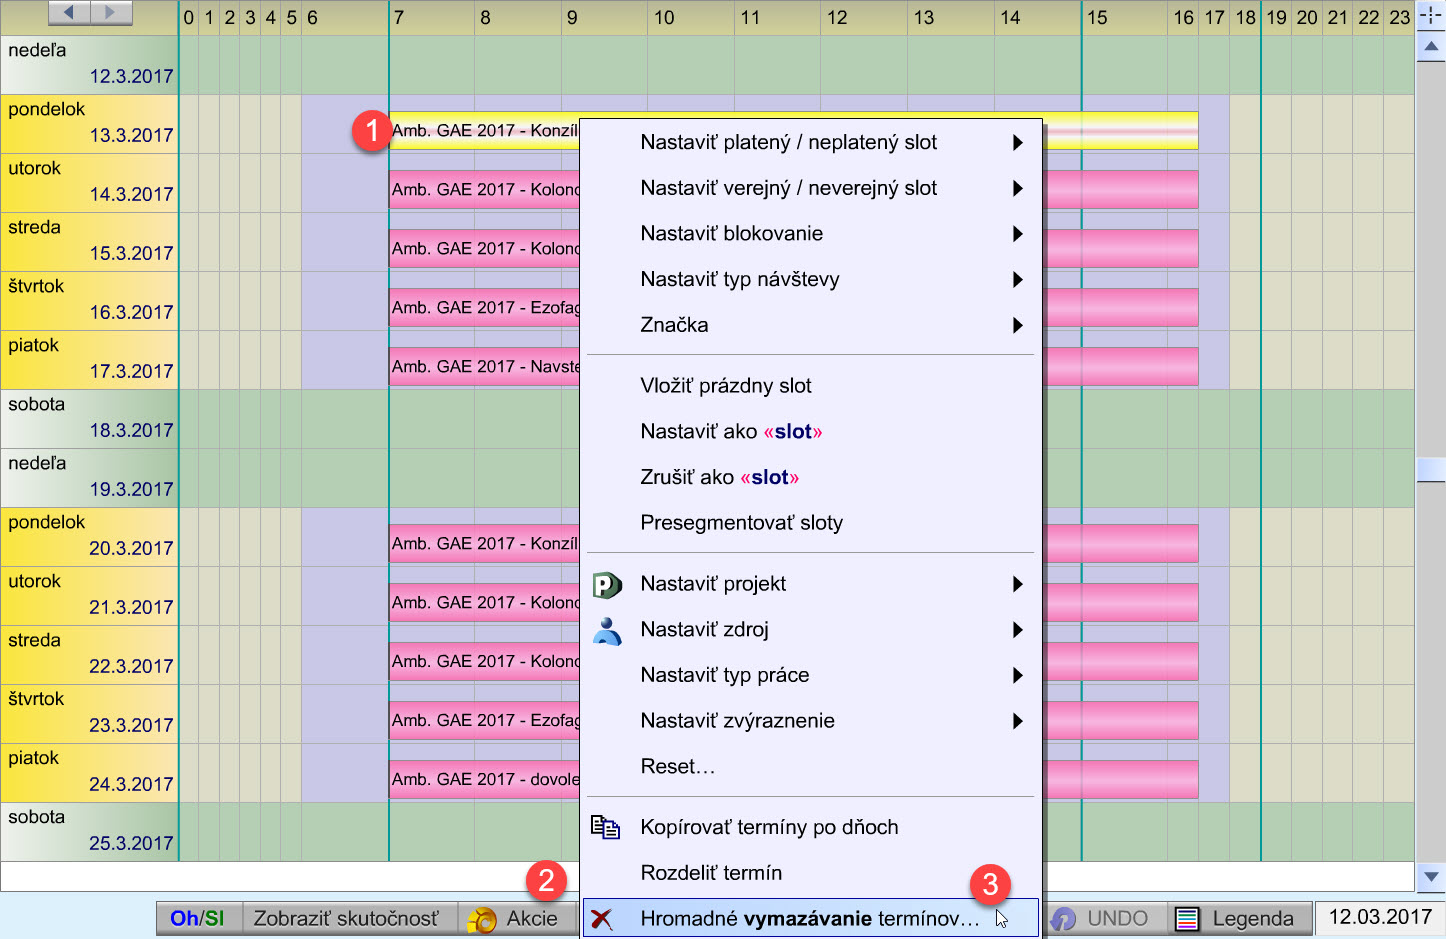Click the UNDO arrow icon
Screen dimensions: 1446x939
[x=1064, y=919]
